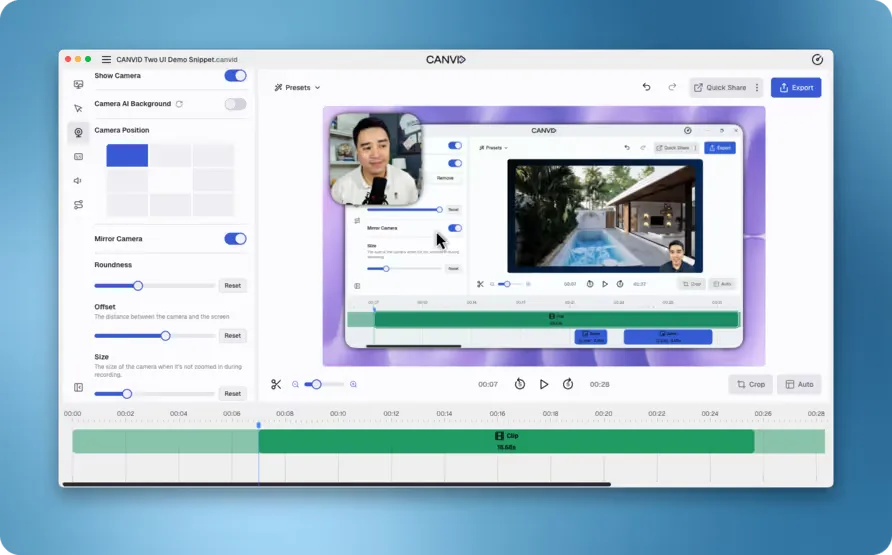Open the cursor settings sidebar tab
892x555 pixels.
[78, 108]
